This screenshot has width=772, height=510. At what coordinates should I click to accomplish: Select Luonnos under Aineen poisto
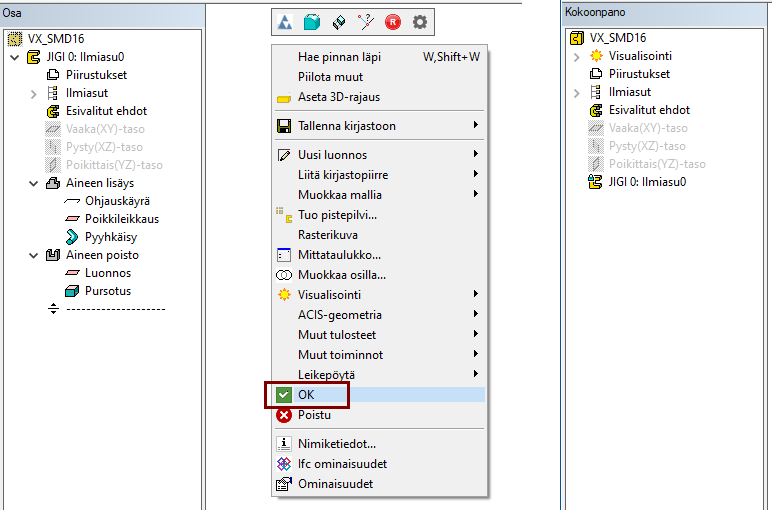coord(108,273)
